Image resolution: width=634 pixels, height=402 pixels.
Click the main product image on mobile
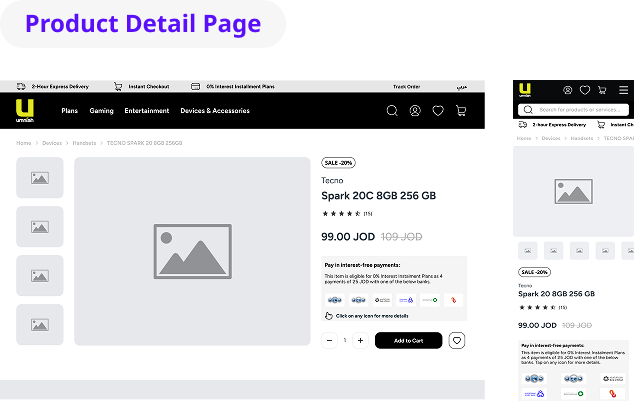[x=573, y=191]
